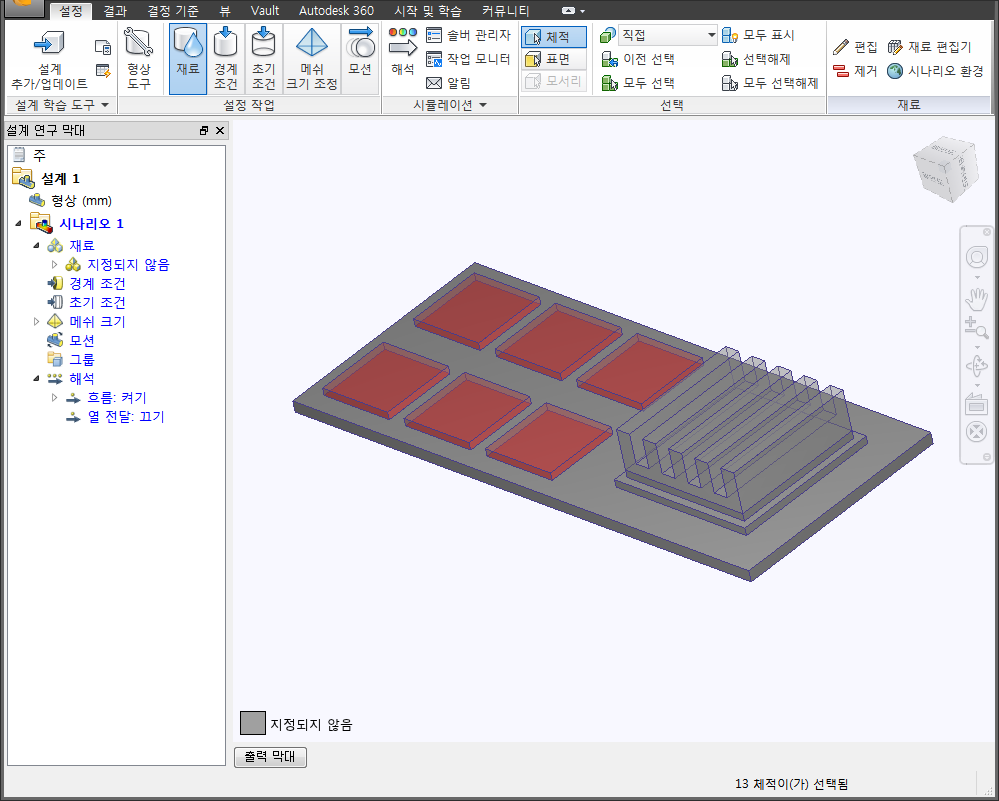Enable 모서리 selection mode
Screen dimensions: 999x801
(x=554, y=82)
